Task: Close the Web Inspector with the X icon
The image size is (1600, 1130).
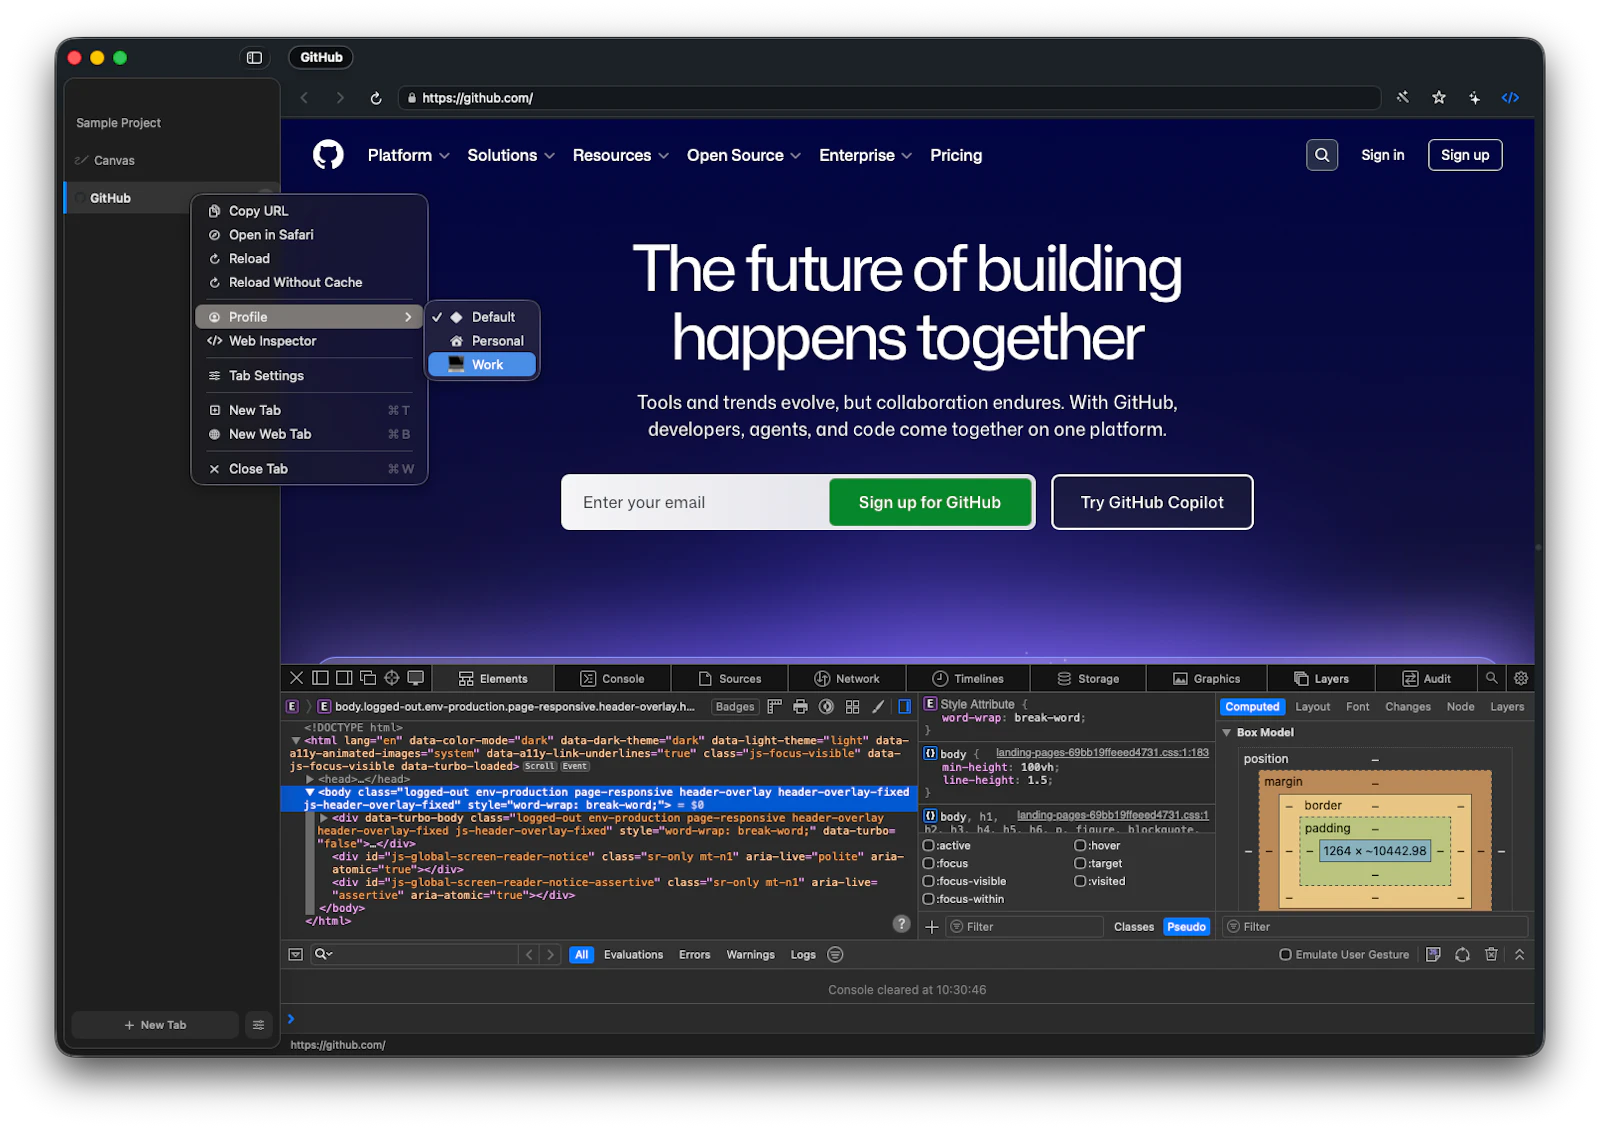Action: [296, 678]
